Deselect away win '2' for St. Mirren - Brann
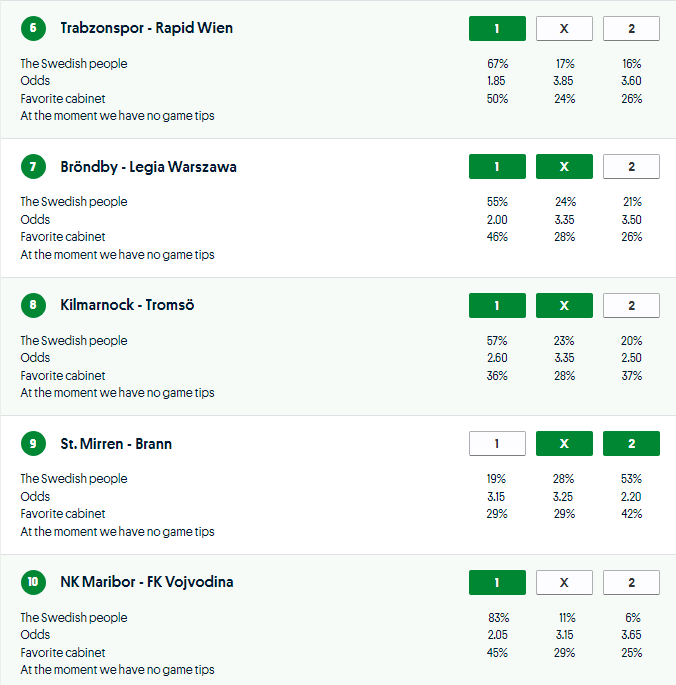This screenshot has width=676, height=685. pyautogui.click(x=631, y=443)
